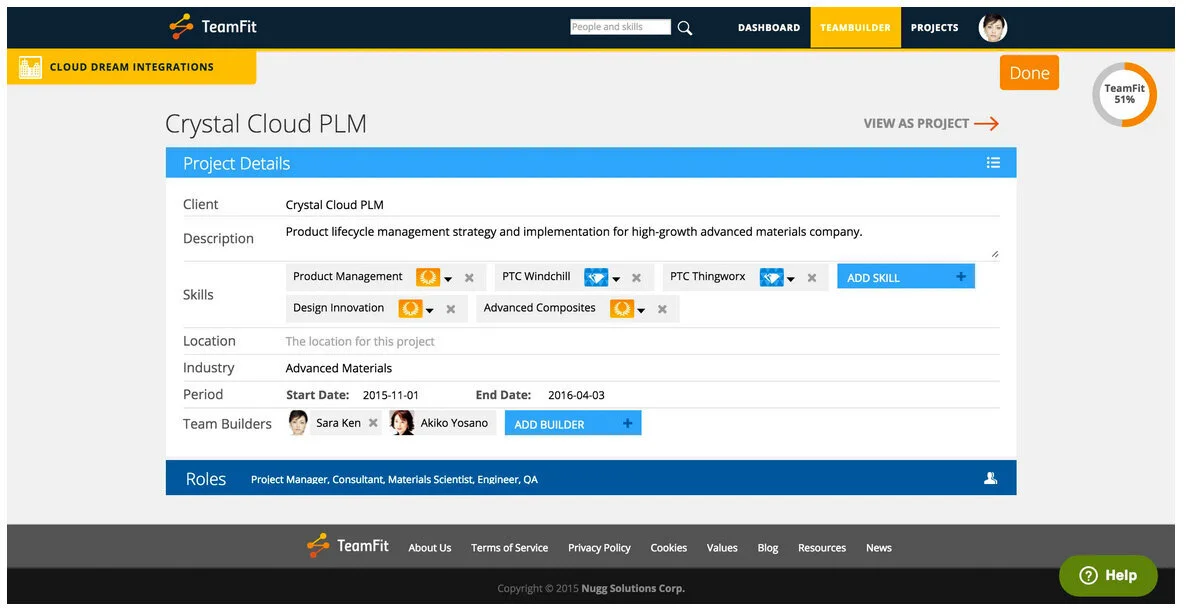Edit the Description text area
Screen dimensions: 1186x609
click(x=642, y=239)
